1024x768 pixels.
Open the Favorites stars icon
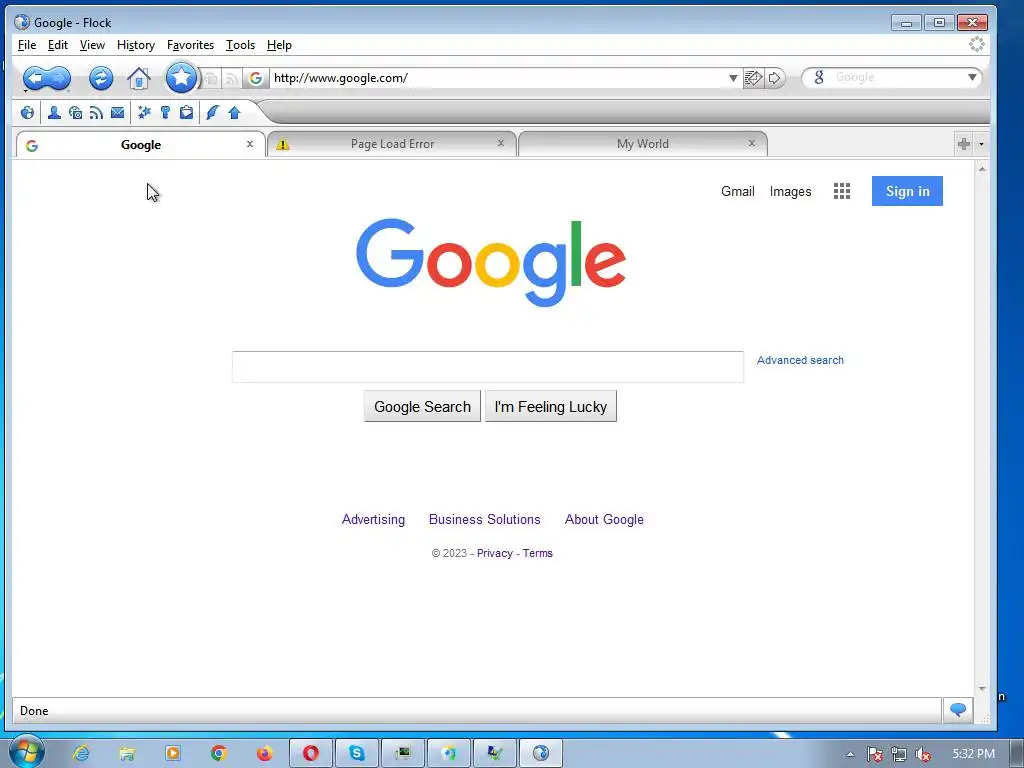pos(144,112)
